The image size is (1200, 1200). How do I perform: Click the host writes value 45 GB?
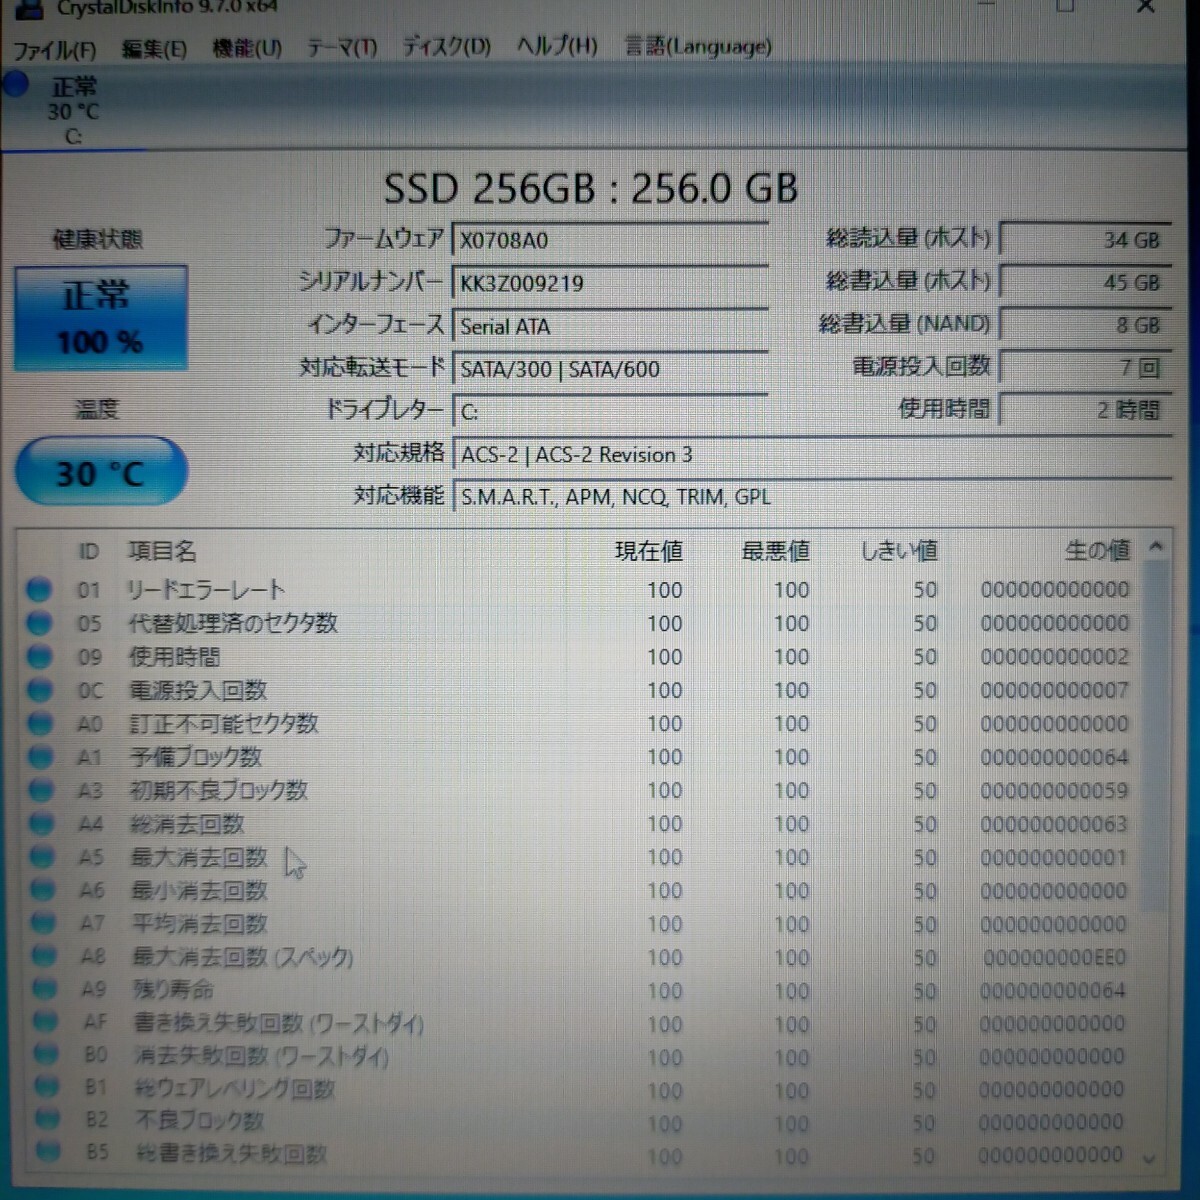click(1086, 283)
